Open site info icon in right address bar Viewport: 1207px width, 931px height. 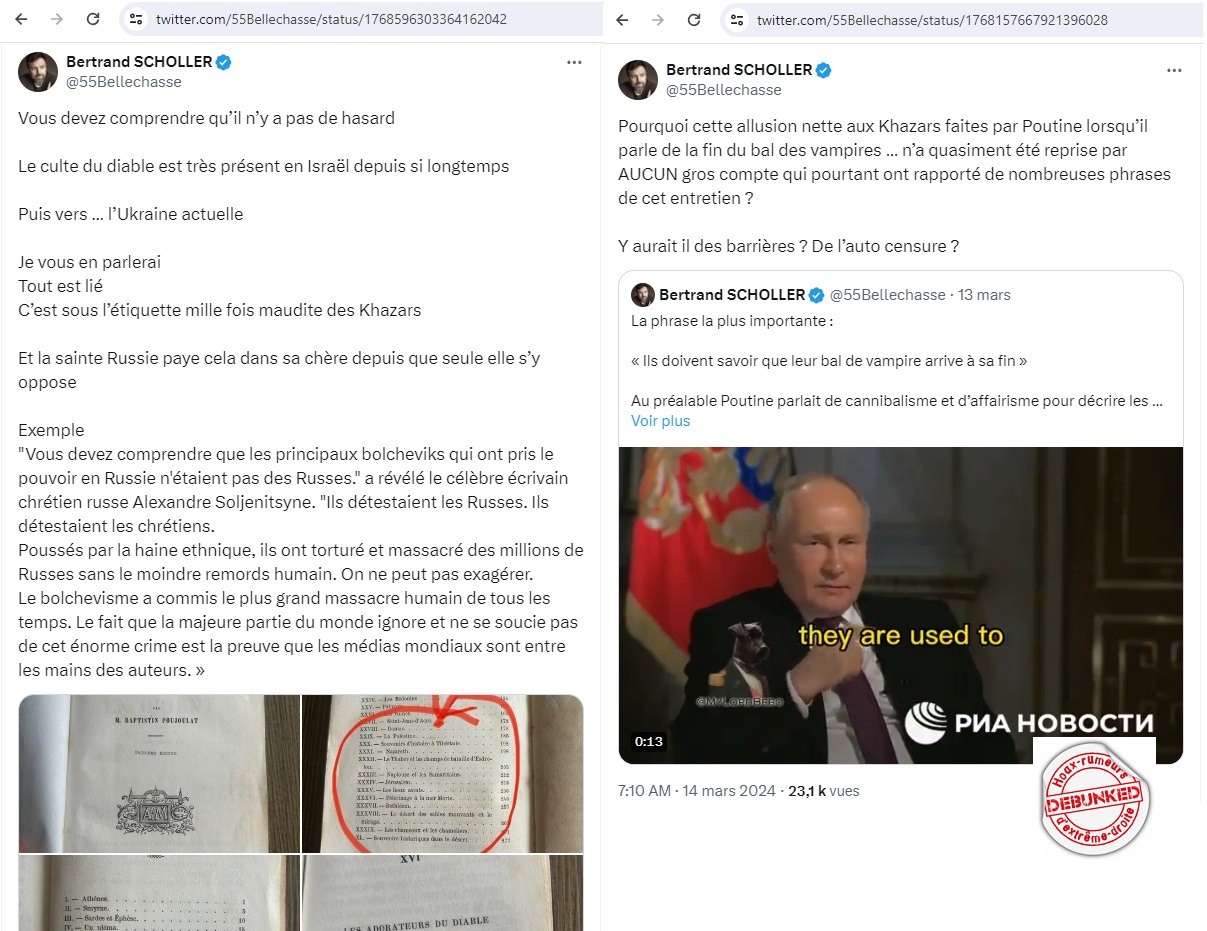click(737, 20)
